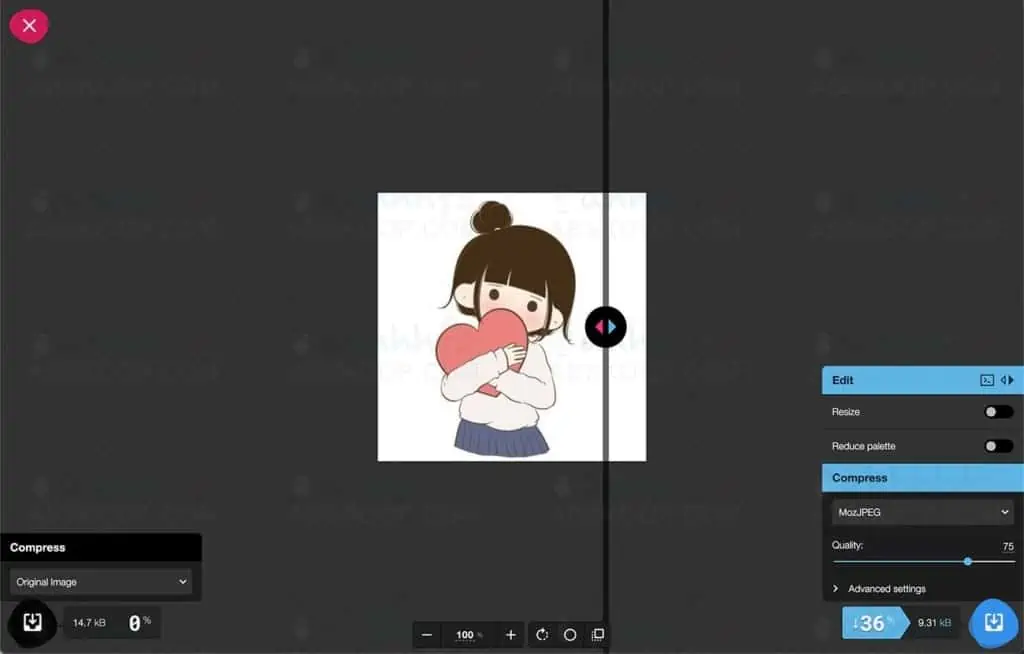
Task: Enable the Reduce palette option
Action: (996, 446)
